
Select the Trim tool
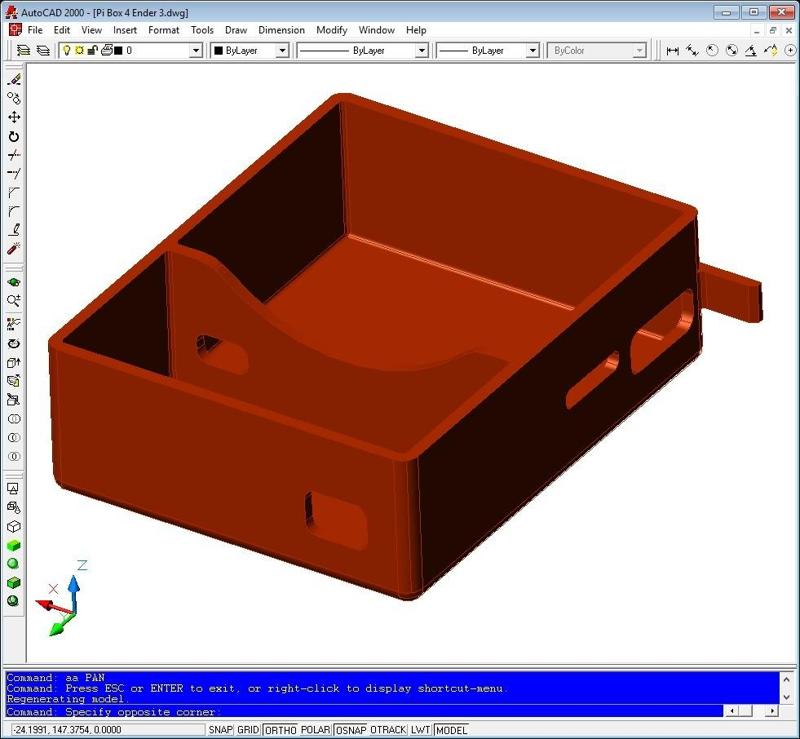point(14,155)
